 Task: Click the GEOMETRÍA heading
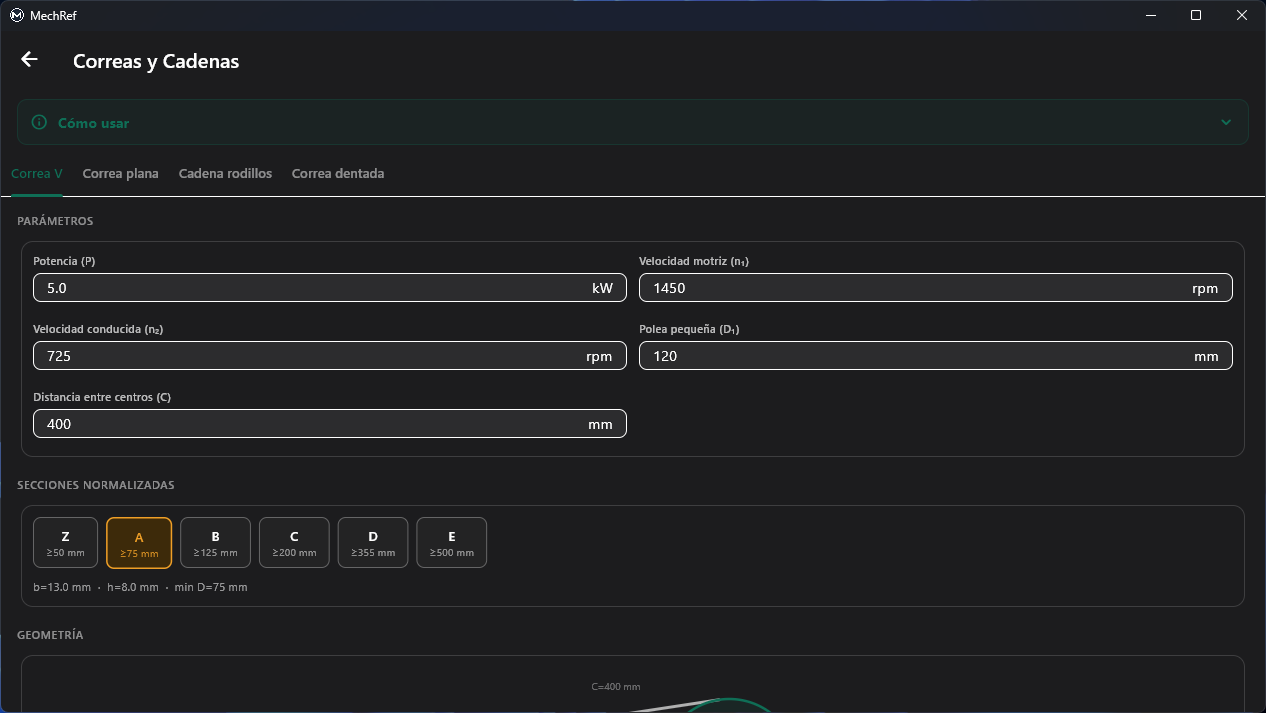(50, 635)
